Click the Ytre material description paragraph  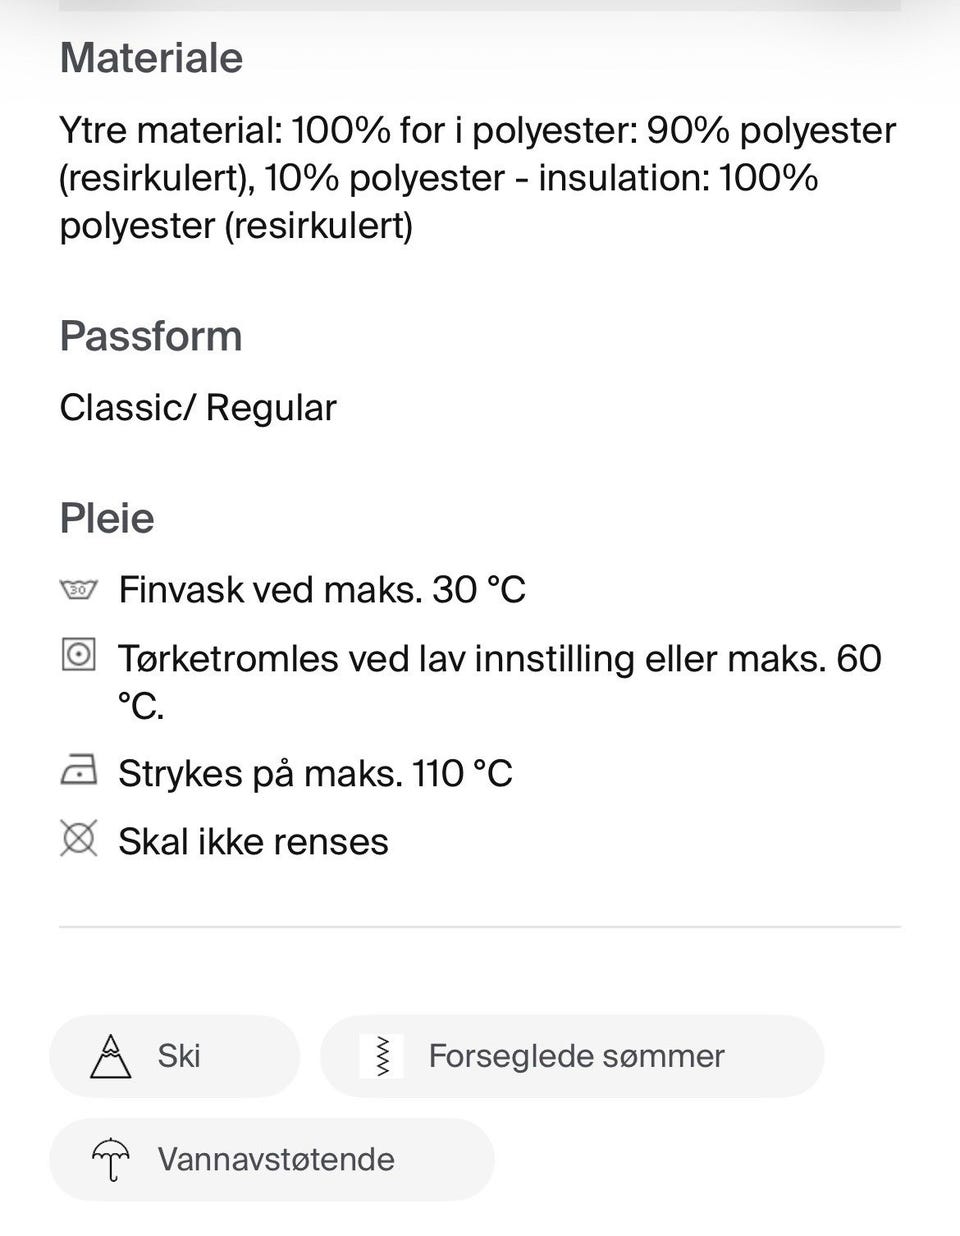pyautogui.click(x=478, y=178)
